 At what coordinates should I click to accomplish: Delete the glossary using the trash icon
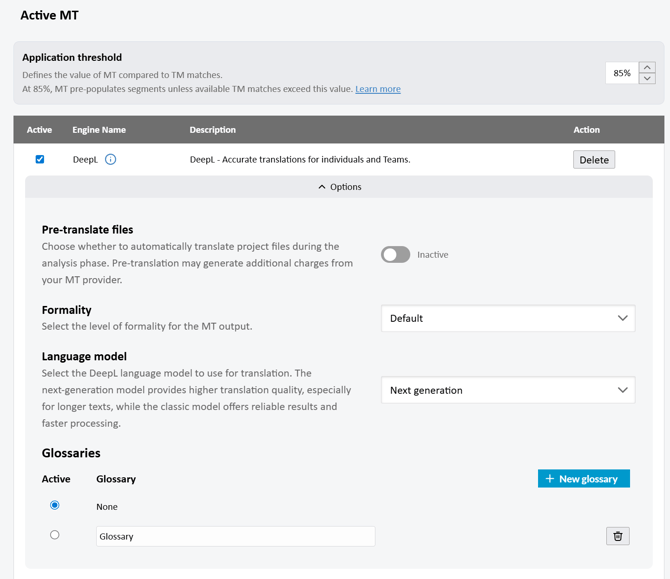617,536
